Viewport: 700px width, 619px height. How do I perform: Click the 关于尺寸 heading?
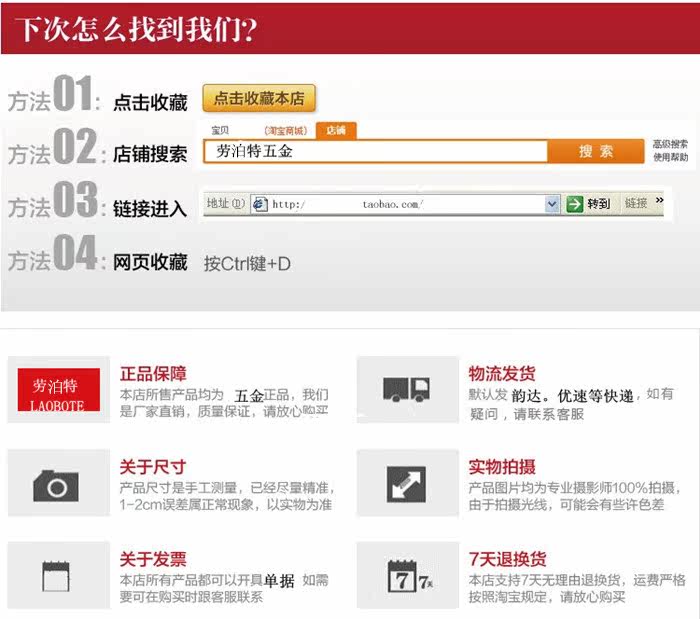(x=153, y=467)
